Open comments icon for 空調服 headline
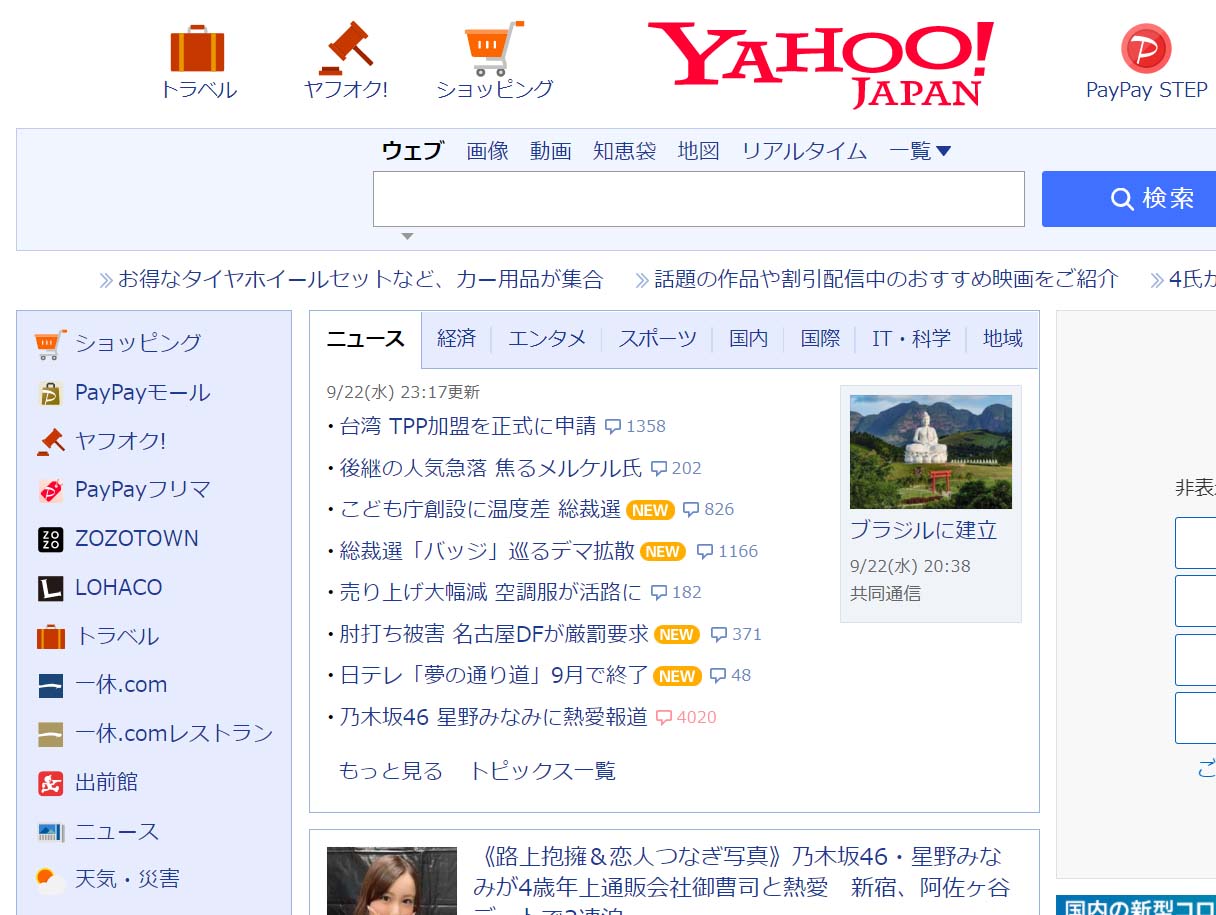This screenshot has height=915, width=1216. 659,593
